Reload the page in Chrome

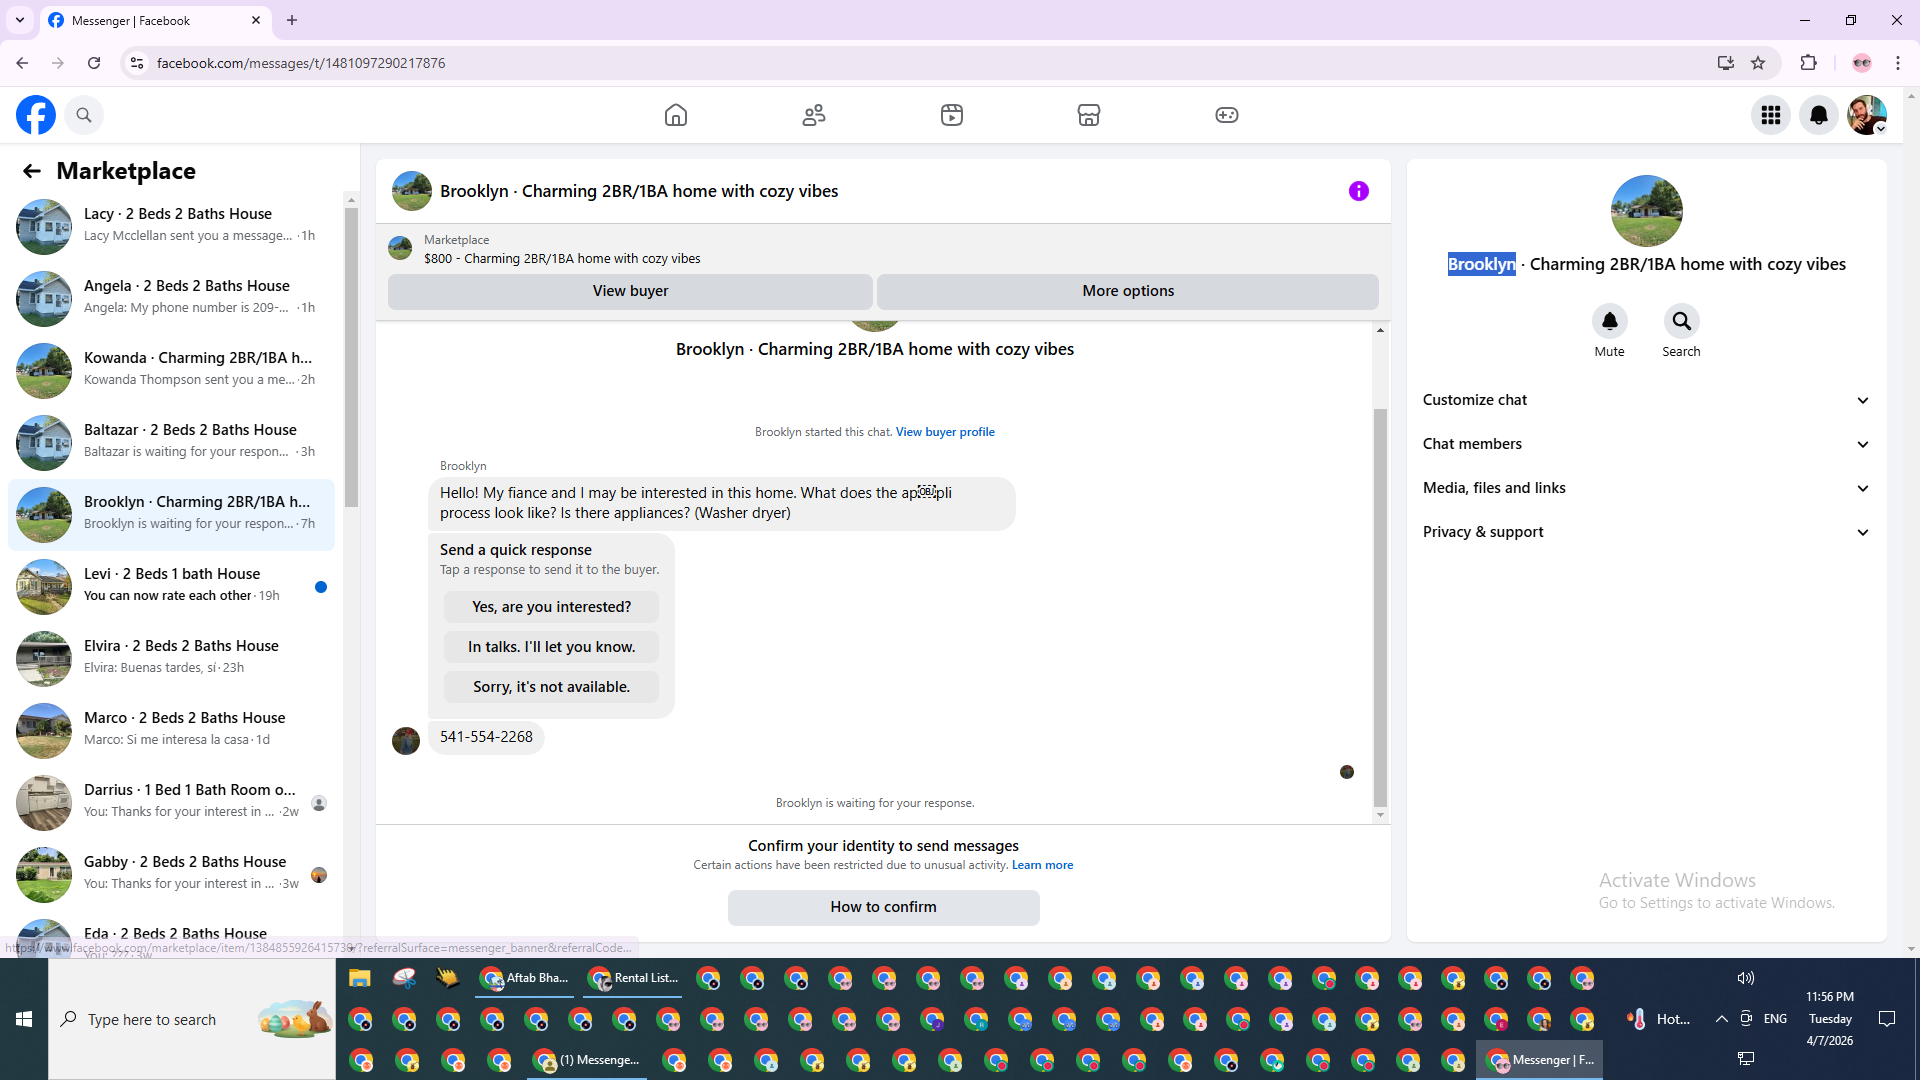point(94,63)
